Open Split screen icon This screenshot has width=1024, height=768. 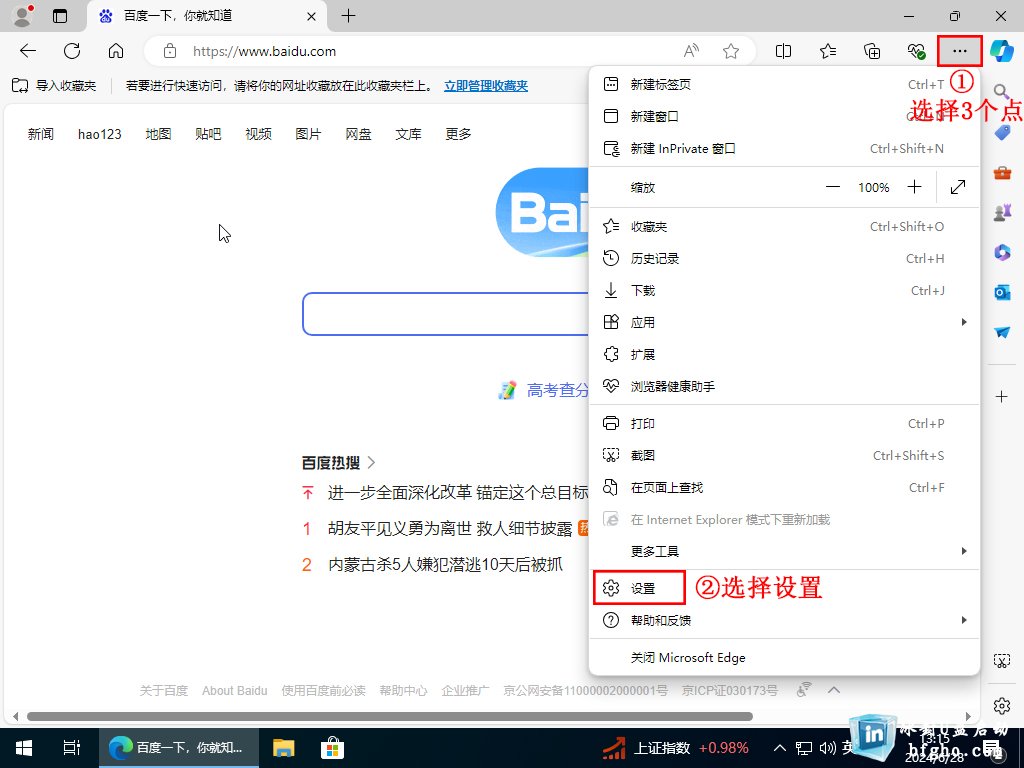(783, 51)
